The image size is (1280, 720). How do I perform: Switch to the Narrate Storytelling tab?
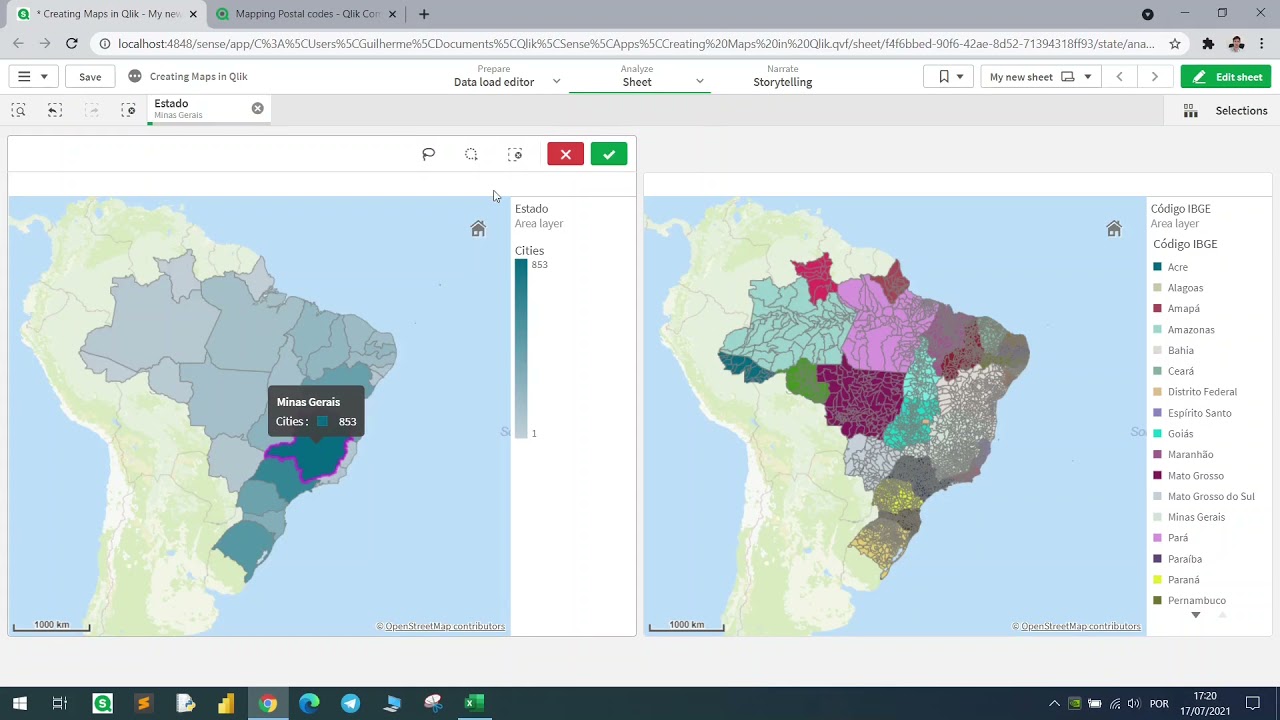coord(782,76)
